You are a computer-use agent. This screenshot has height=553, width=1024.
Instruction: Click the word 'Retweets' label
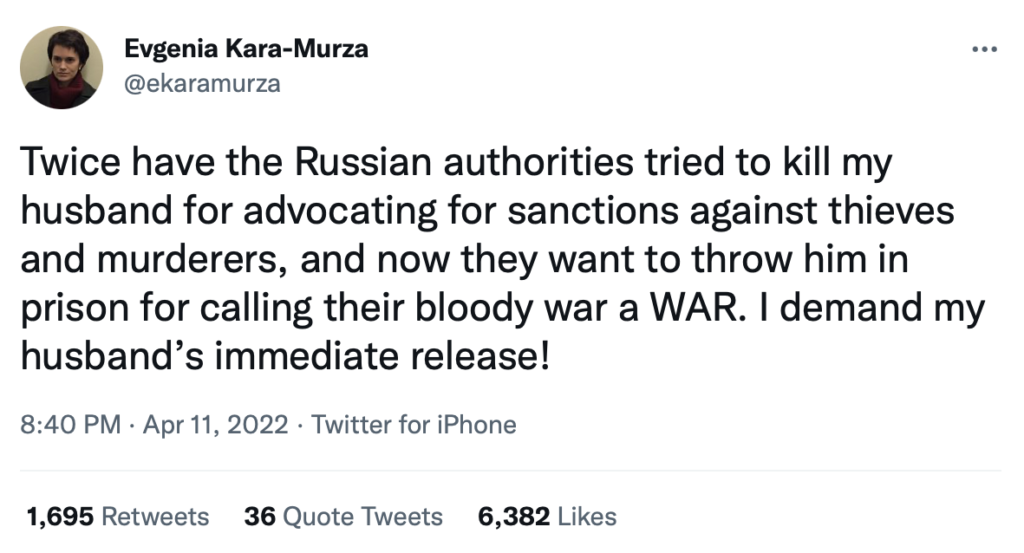pos(156,516)
